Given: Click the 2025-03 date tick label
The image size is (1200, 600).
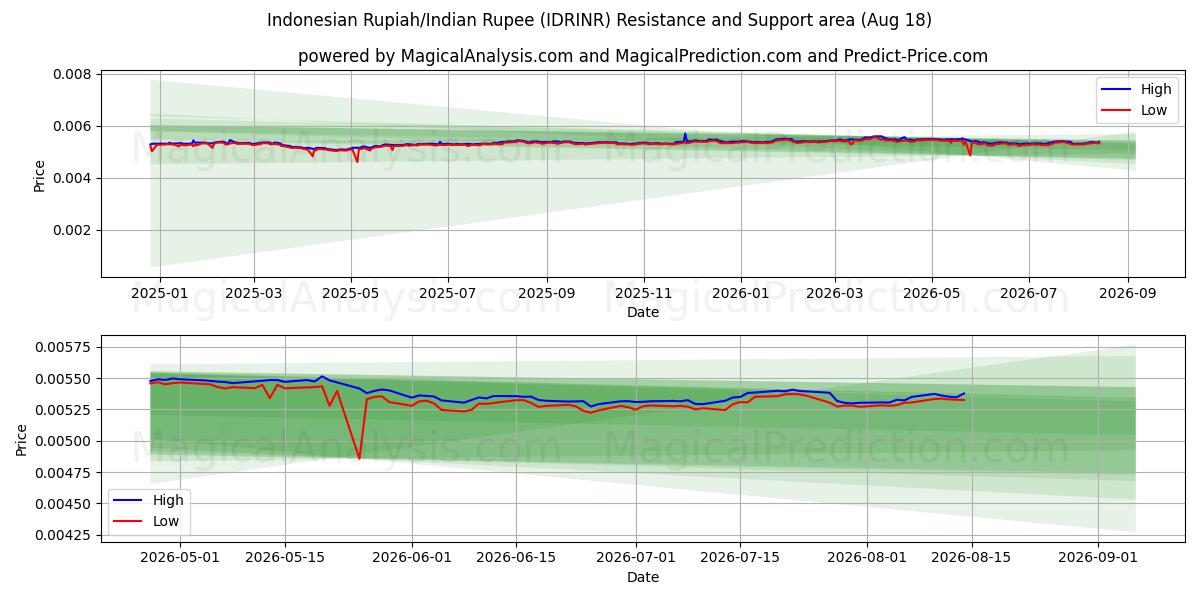Looking at the screenshot, I should tap(253, 293).
